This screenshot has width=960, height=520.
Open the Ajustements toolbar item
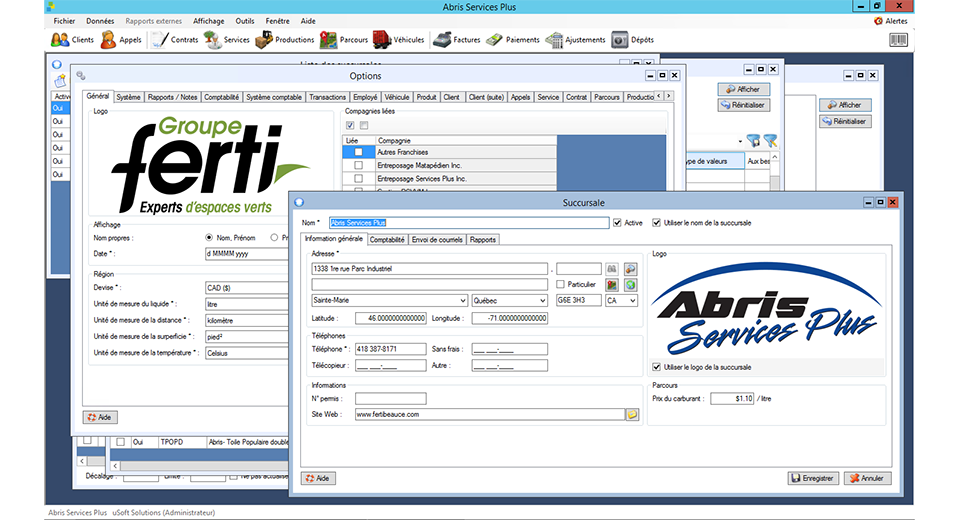576,40
